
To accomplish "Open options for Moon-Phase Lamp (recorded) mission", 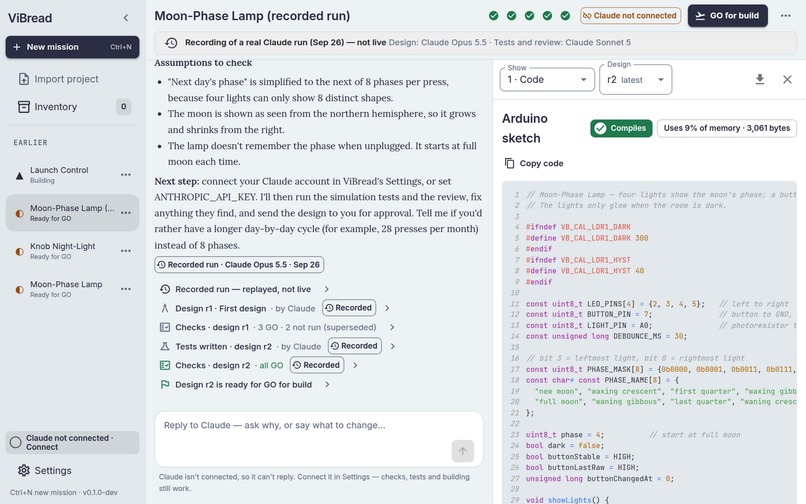I will 126,212.
